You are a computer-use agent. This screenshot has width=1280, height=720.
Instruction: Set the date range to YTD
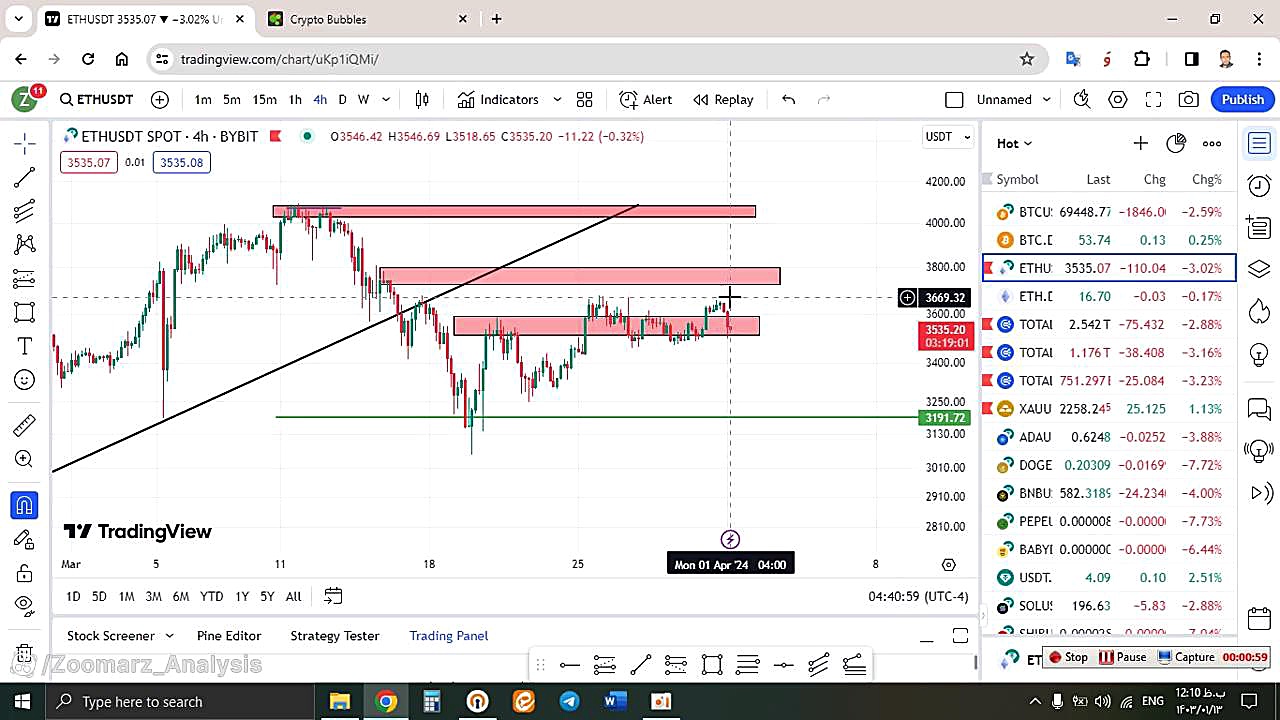click(x=211, y=596)
